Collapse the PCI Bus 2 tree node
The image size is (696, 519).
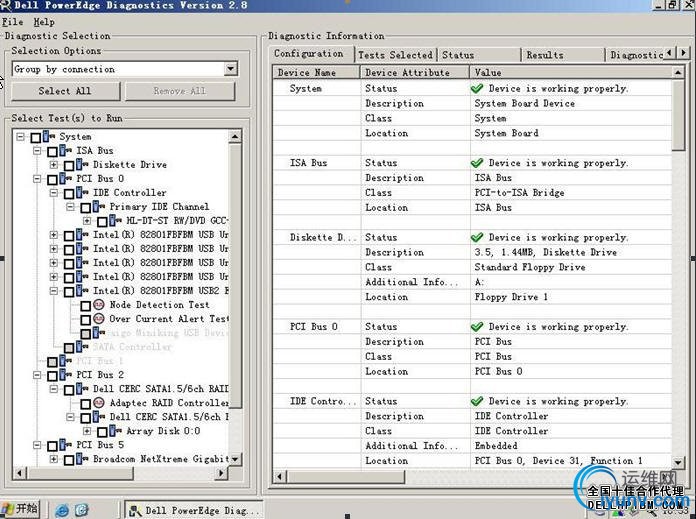coord(37,375)
